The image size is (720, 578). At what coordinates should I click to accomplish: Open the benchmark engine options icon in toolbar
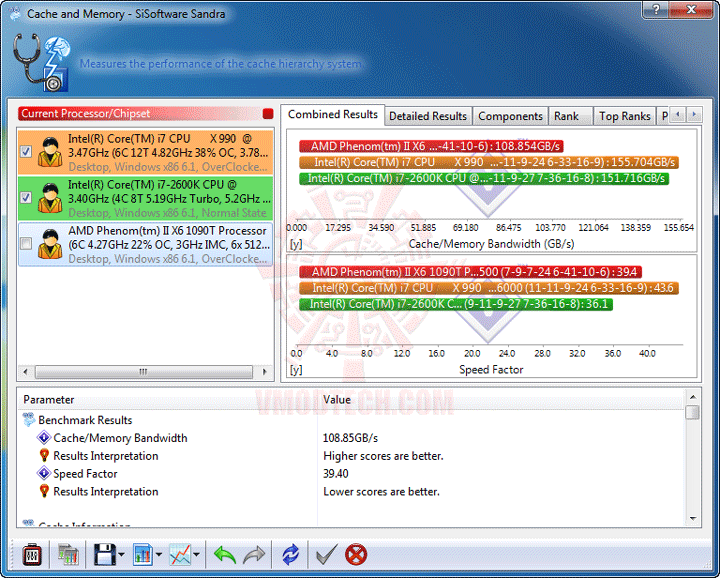point(32,555)
